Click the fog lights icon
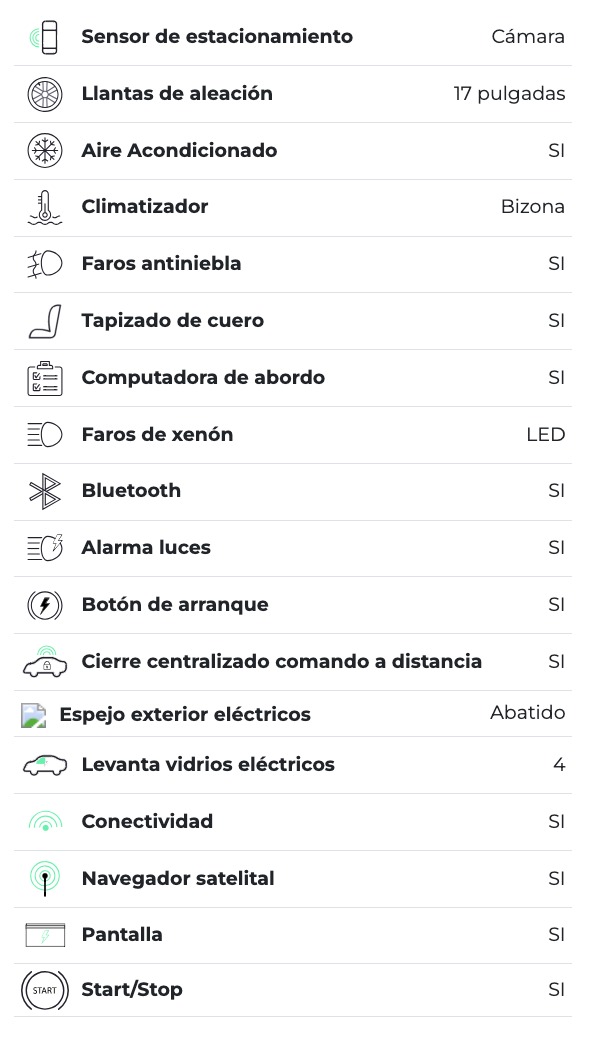600x1040 pixels. point(44,264)
